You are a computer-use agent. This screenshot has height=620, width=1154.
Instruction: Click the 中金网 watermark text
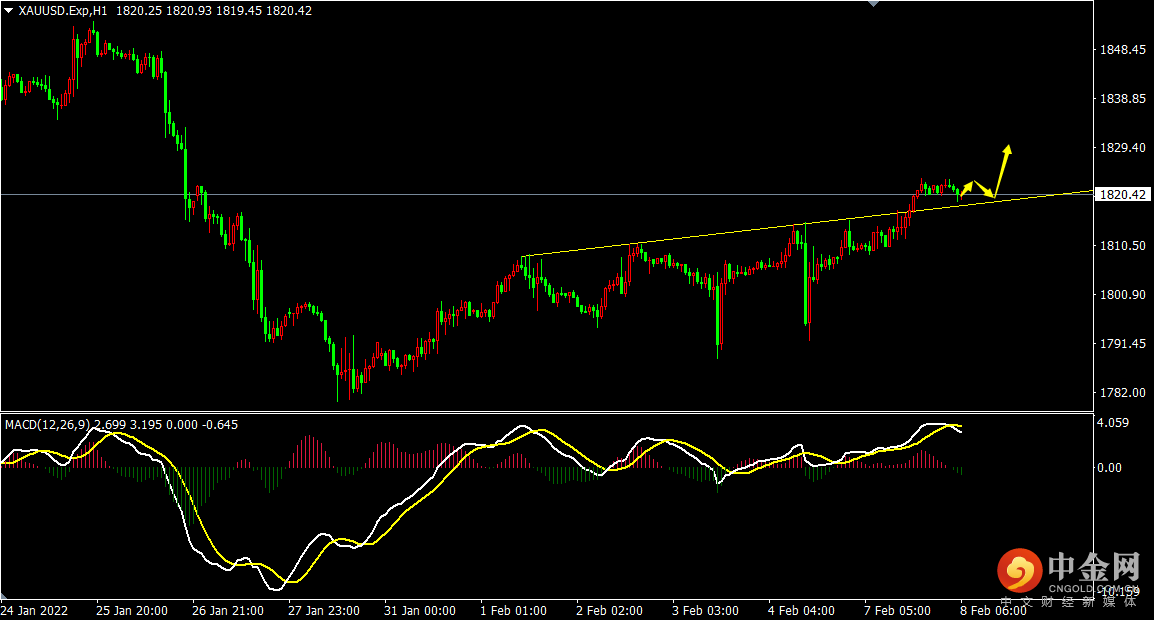[x=1093, y=566]
